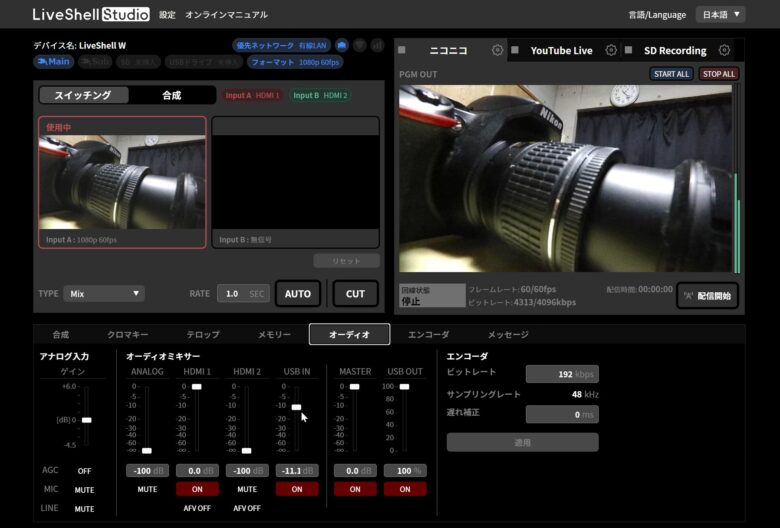Open YouTube Live settings gear

[x=611, y=50]
